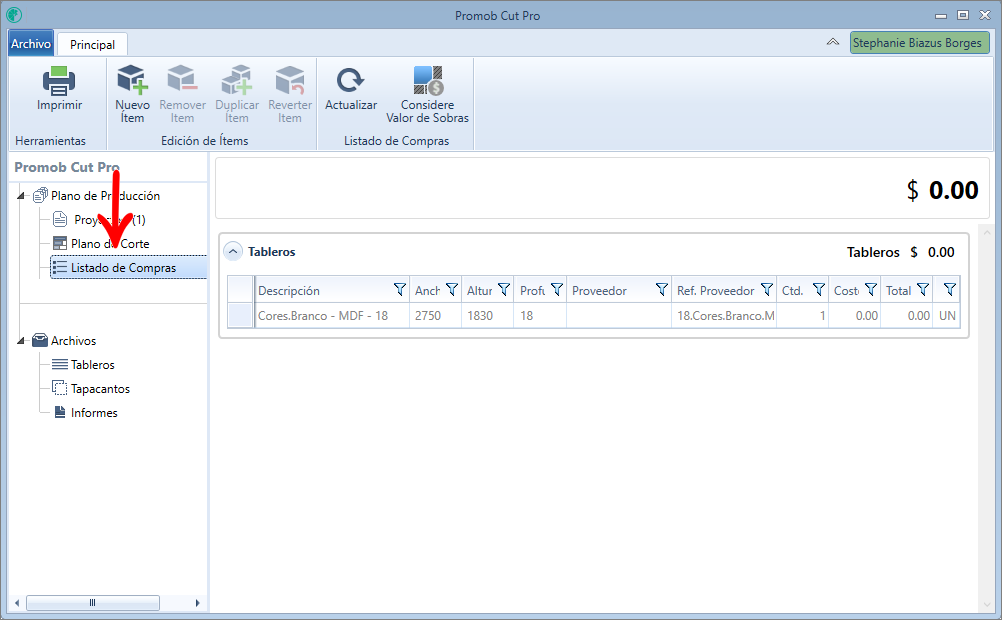Click the Promob Cut Pro app icon
This screenshot has width=1002, height=620.
[x=14, y=15]
